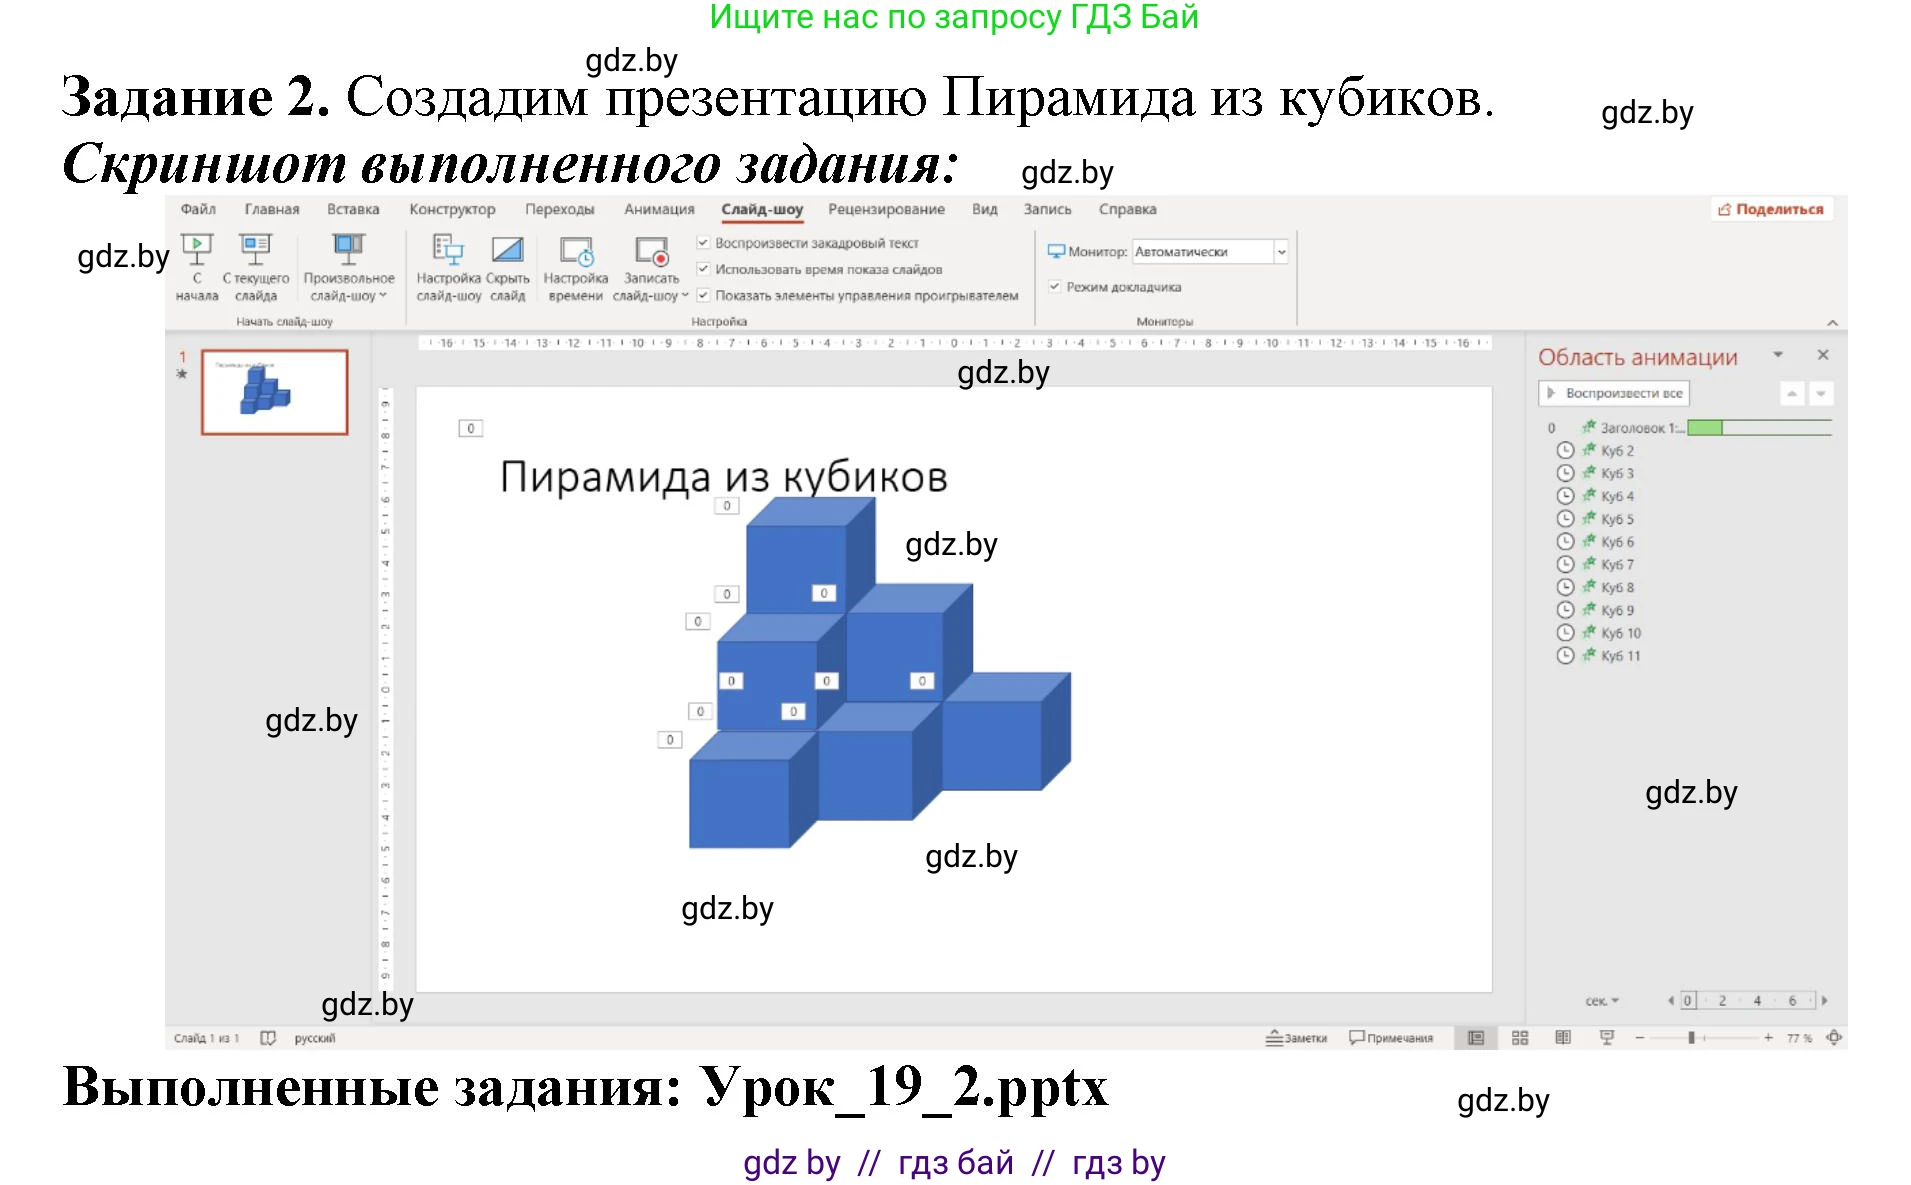
Task: Select slide 1 thumbnail in slide panel
Action: [274, 392]
